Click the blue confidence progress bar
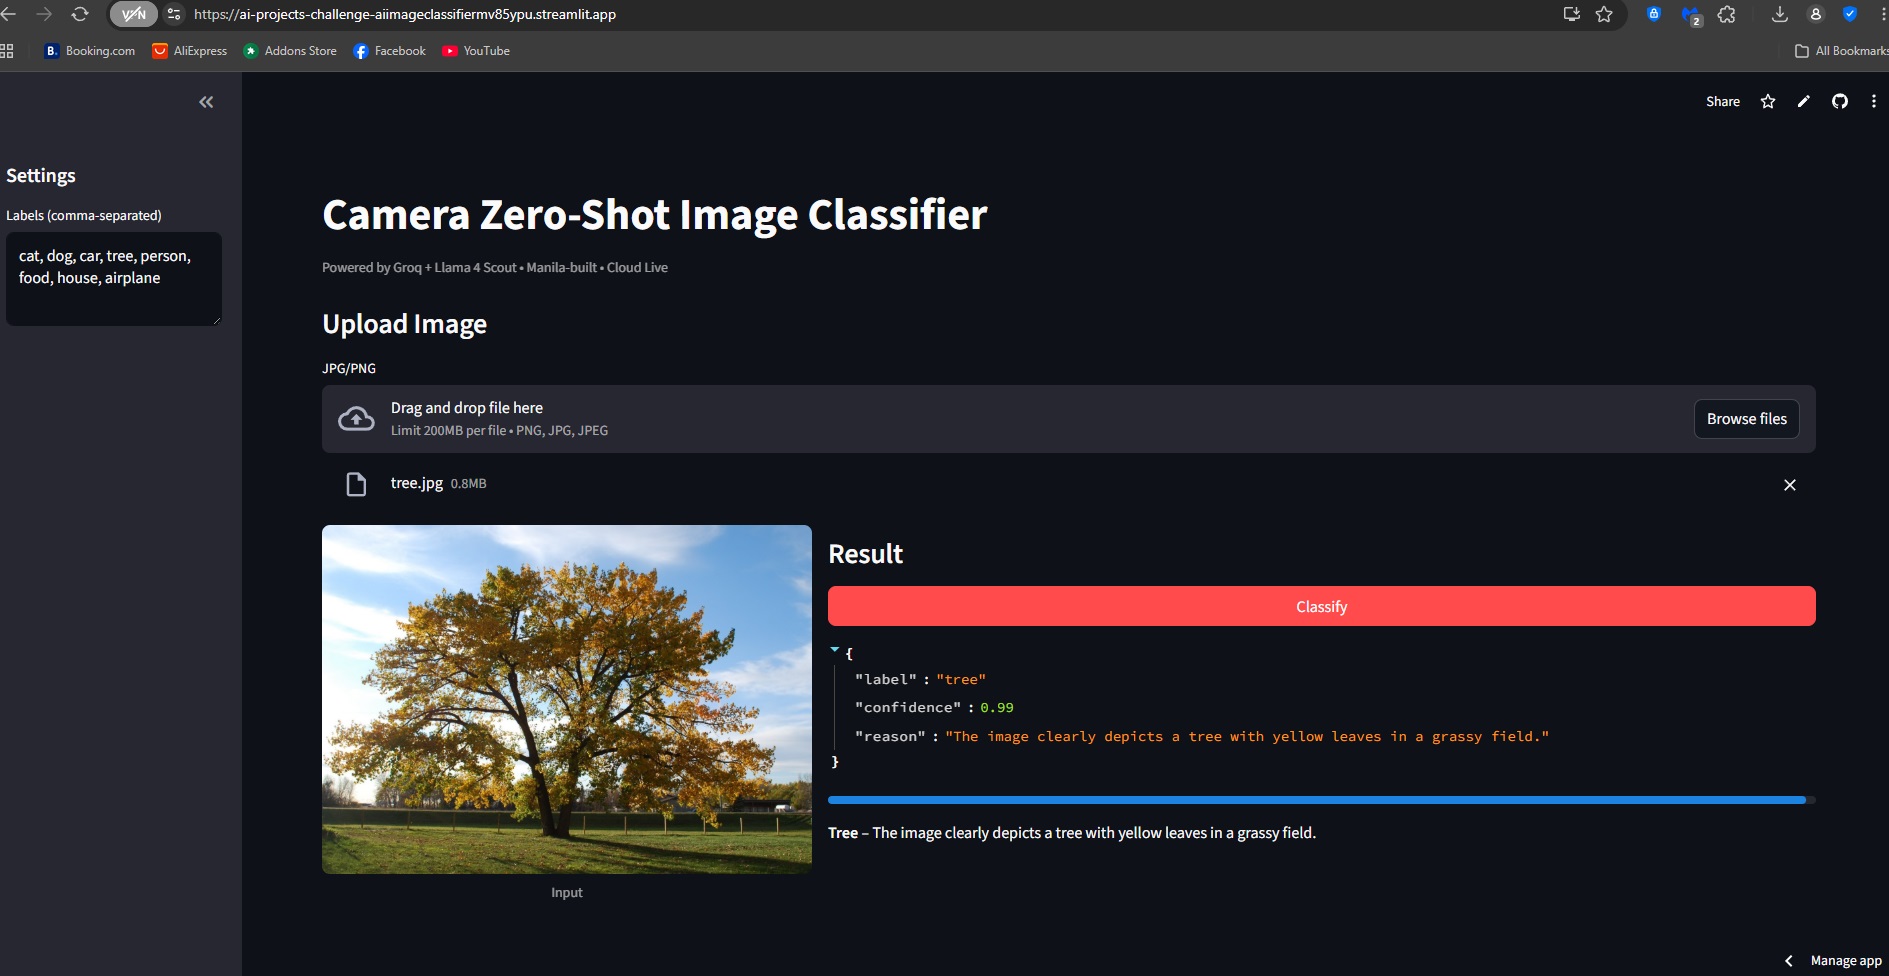The height and width of the screenshot is (976, 1889). tap(1321, 800)
